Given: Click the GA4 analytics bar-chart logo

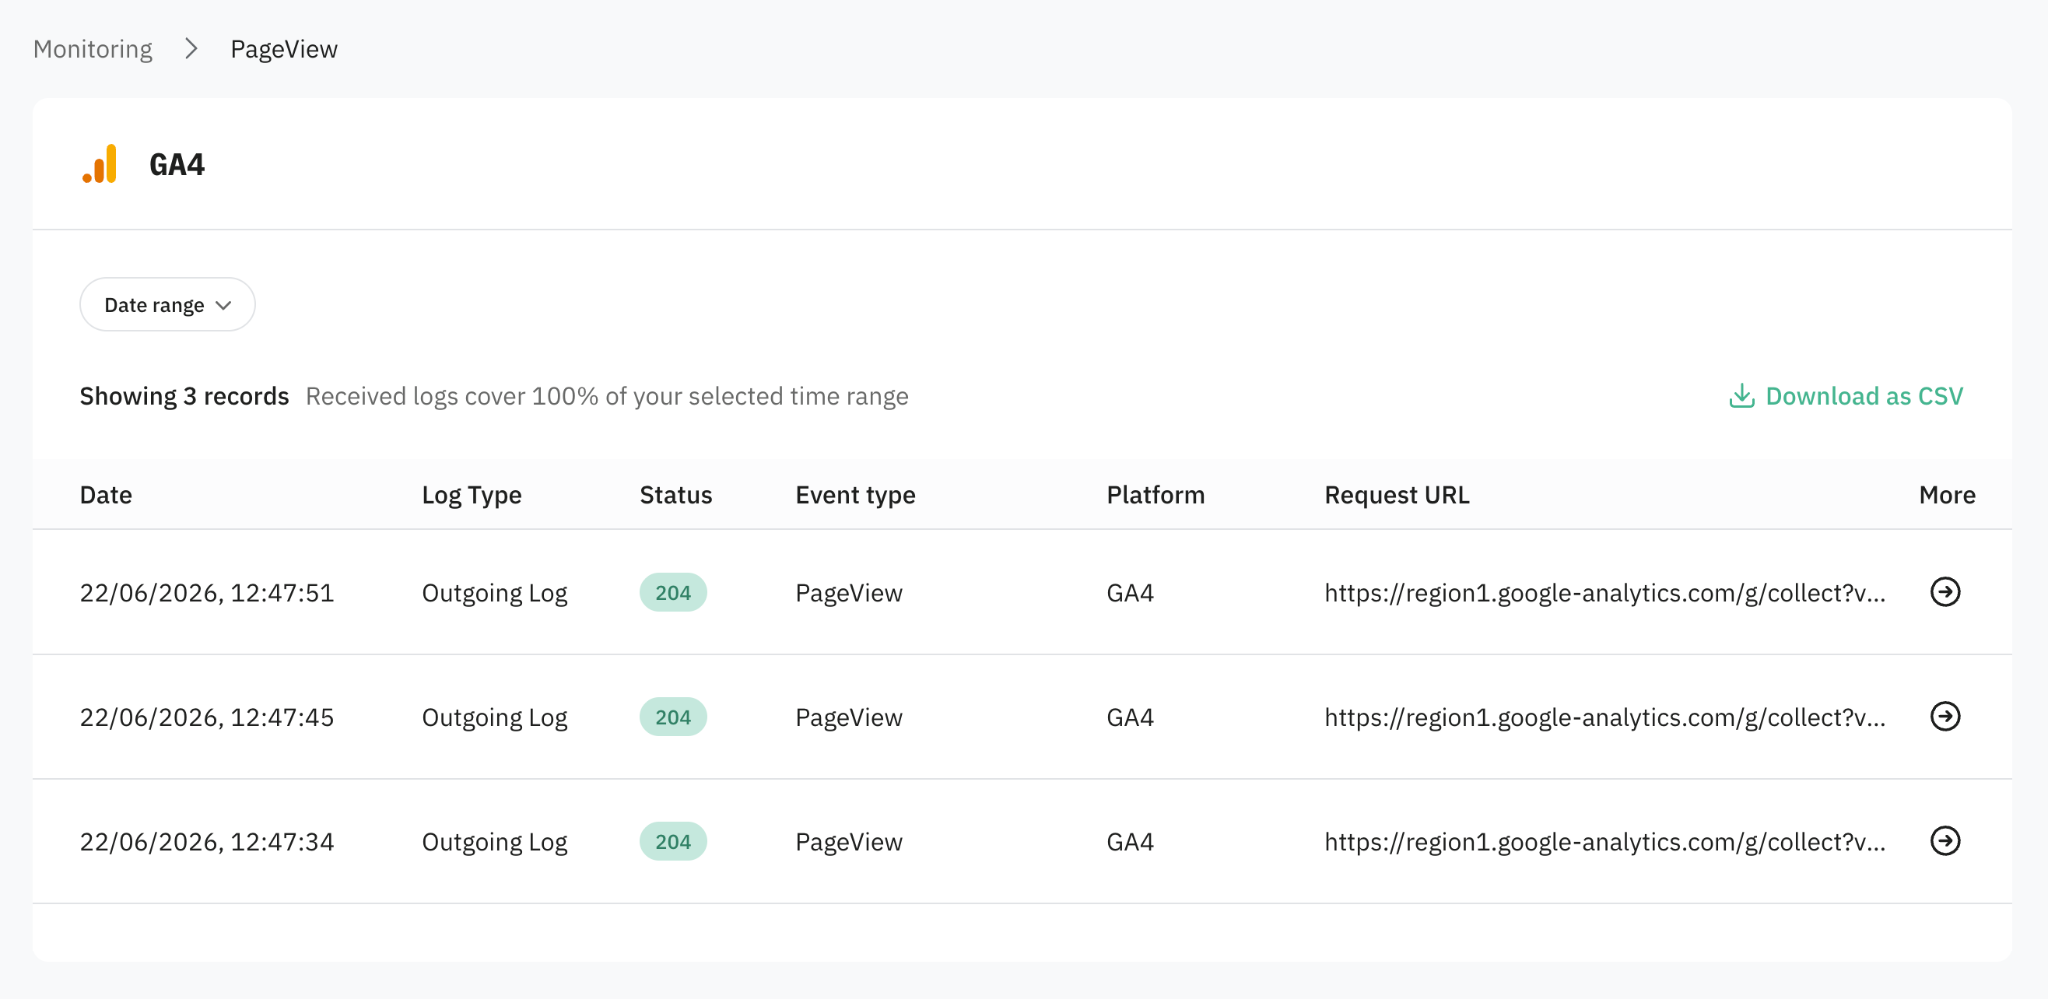Looking at the screenshot, I should coord(100,164).
